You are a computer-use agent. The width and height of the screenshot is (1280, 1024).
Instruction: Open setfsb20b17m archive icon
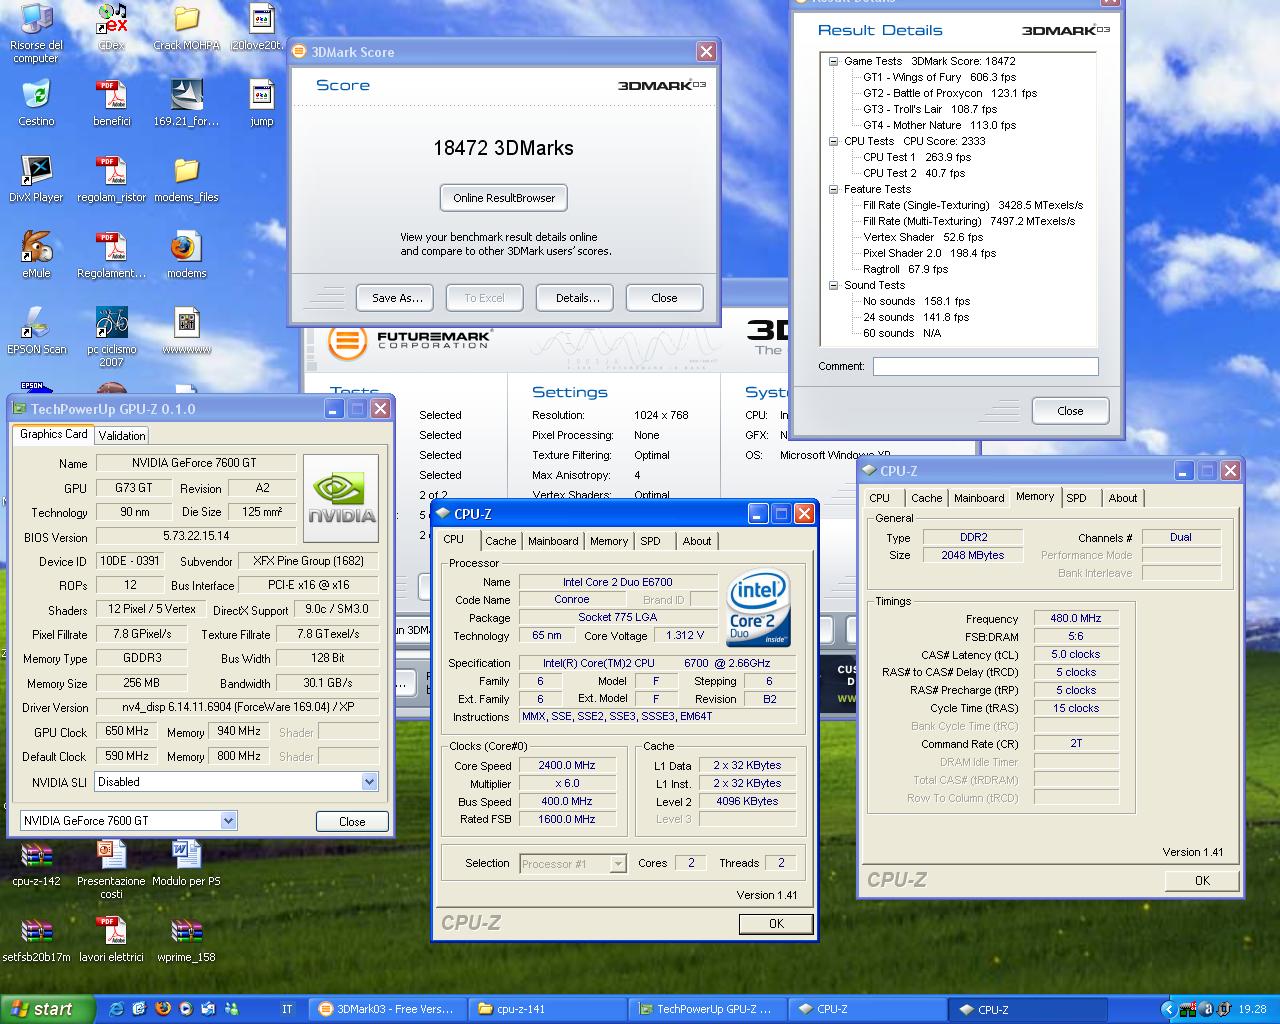[36, 939]
